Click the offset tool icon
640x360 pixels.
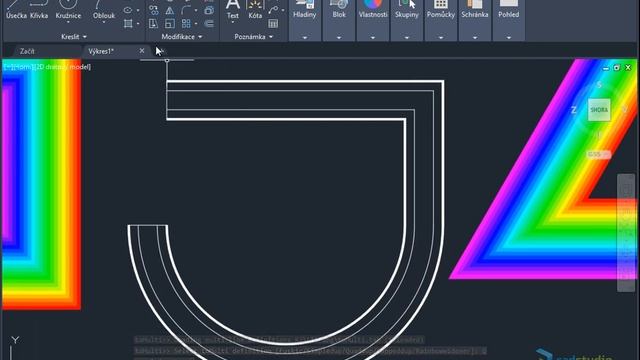[x=209, y=24]
